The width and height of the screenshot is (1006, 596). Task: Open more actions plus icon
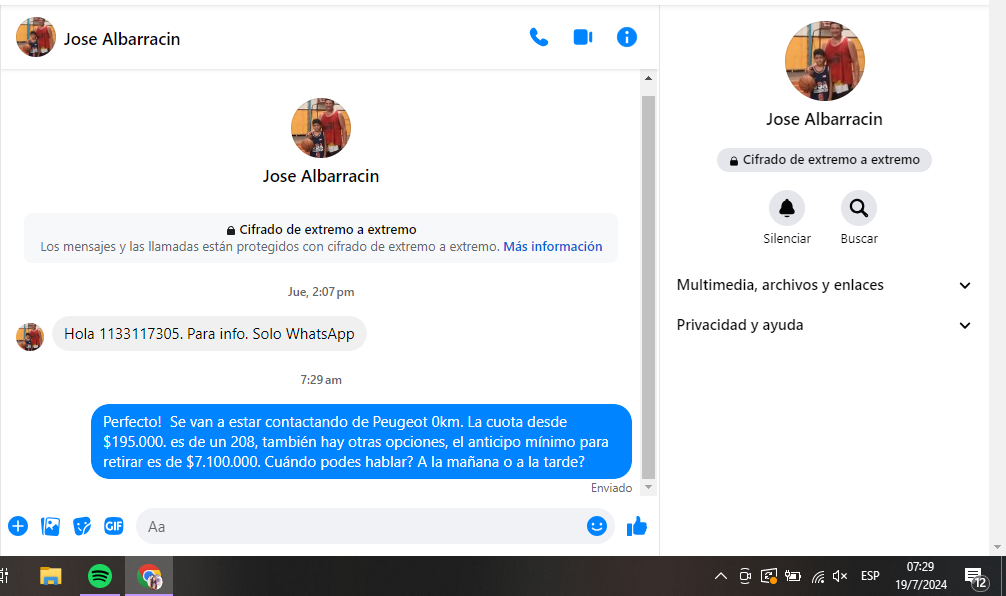(x=18, y=526)
